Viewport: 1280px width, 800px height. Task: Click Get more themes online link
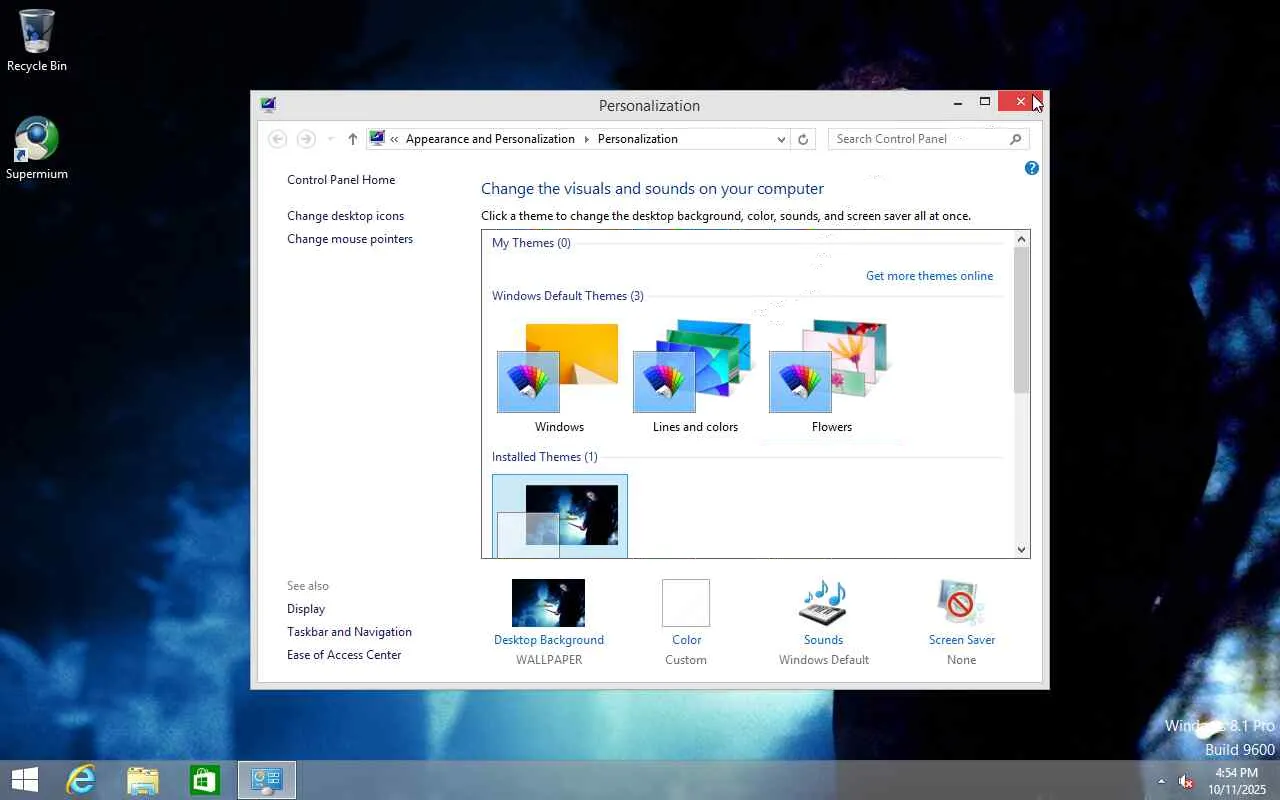pos(930,276)
